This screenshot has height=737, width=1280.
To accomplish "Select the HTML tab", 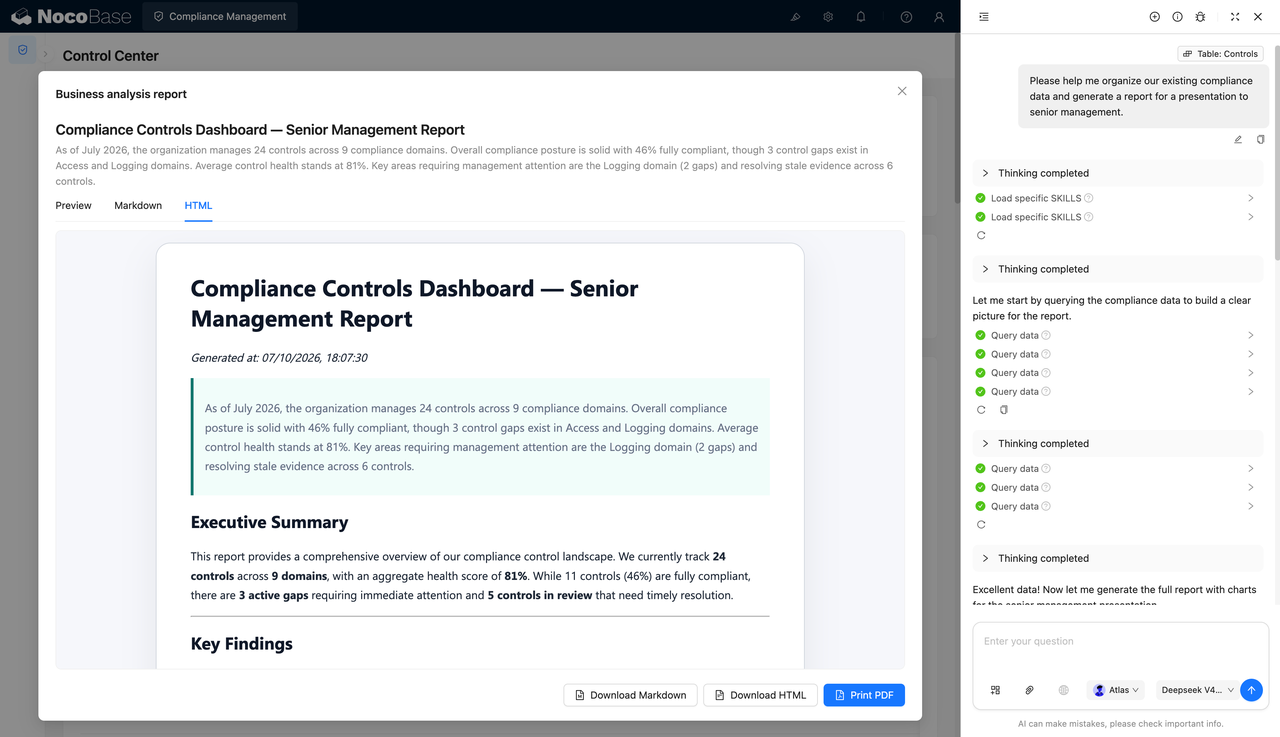I will point(198,205).
